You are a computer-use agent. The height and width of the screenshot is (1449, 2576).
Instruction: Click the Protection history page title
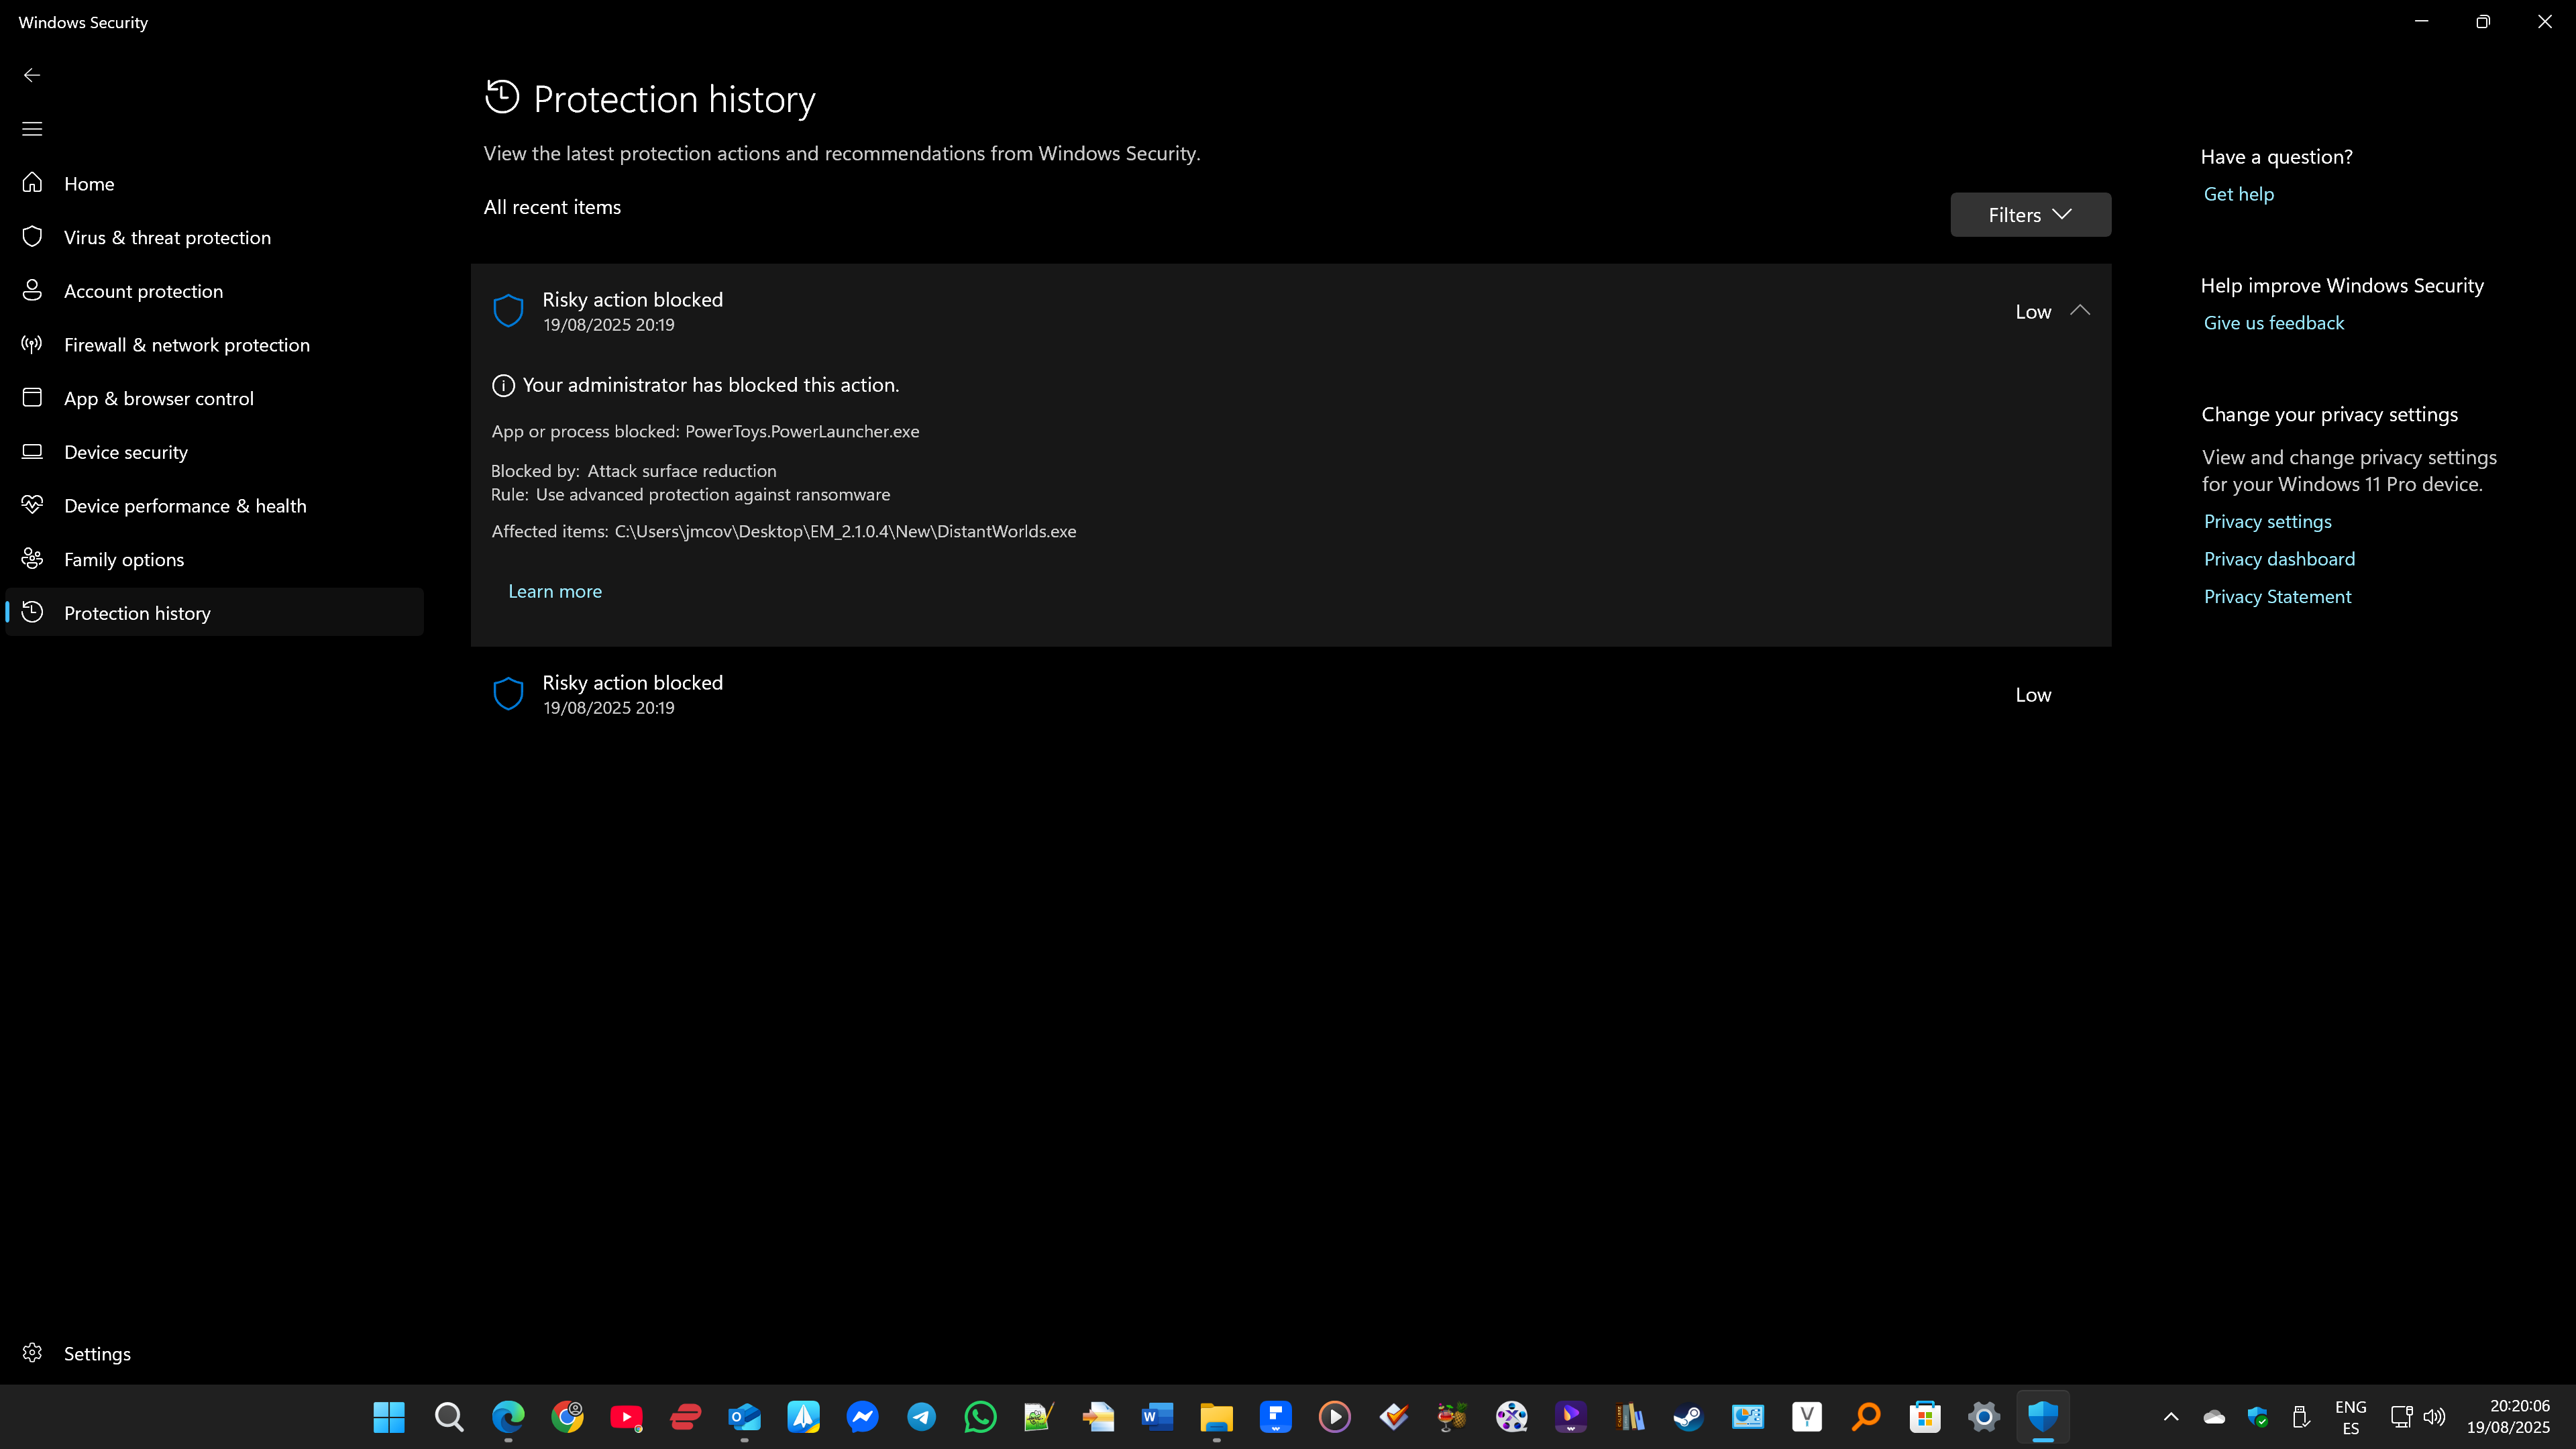pyautogui.click(x=674, y=99)
